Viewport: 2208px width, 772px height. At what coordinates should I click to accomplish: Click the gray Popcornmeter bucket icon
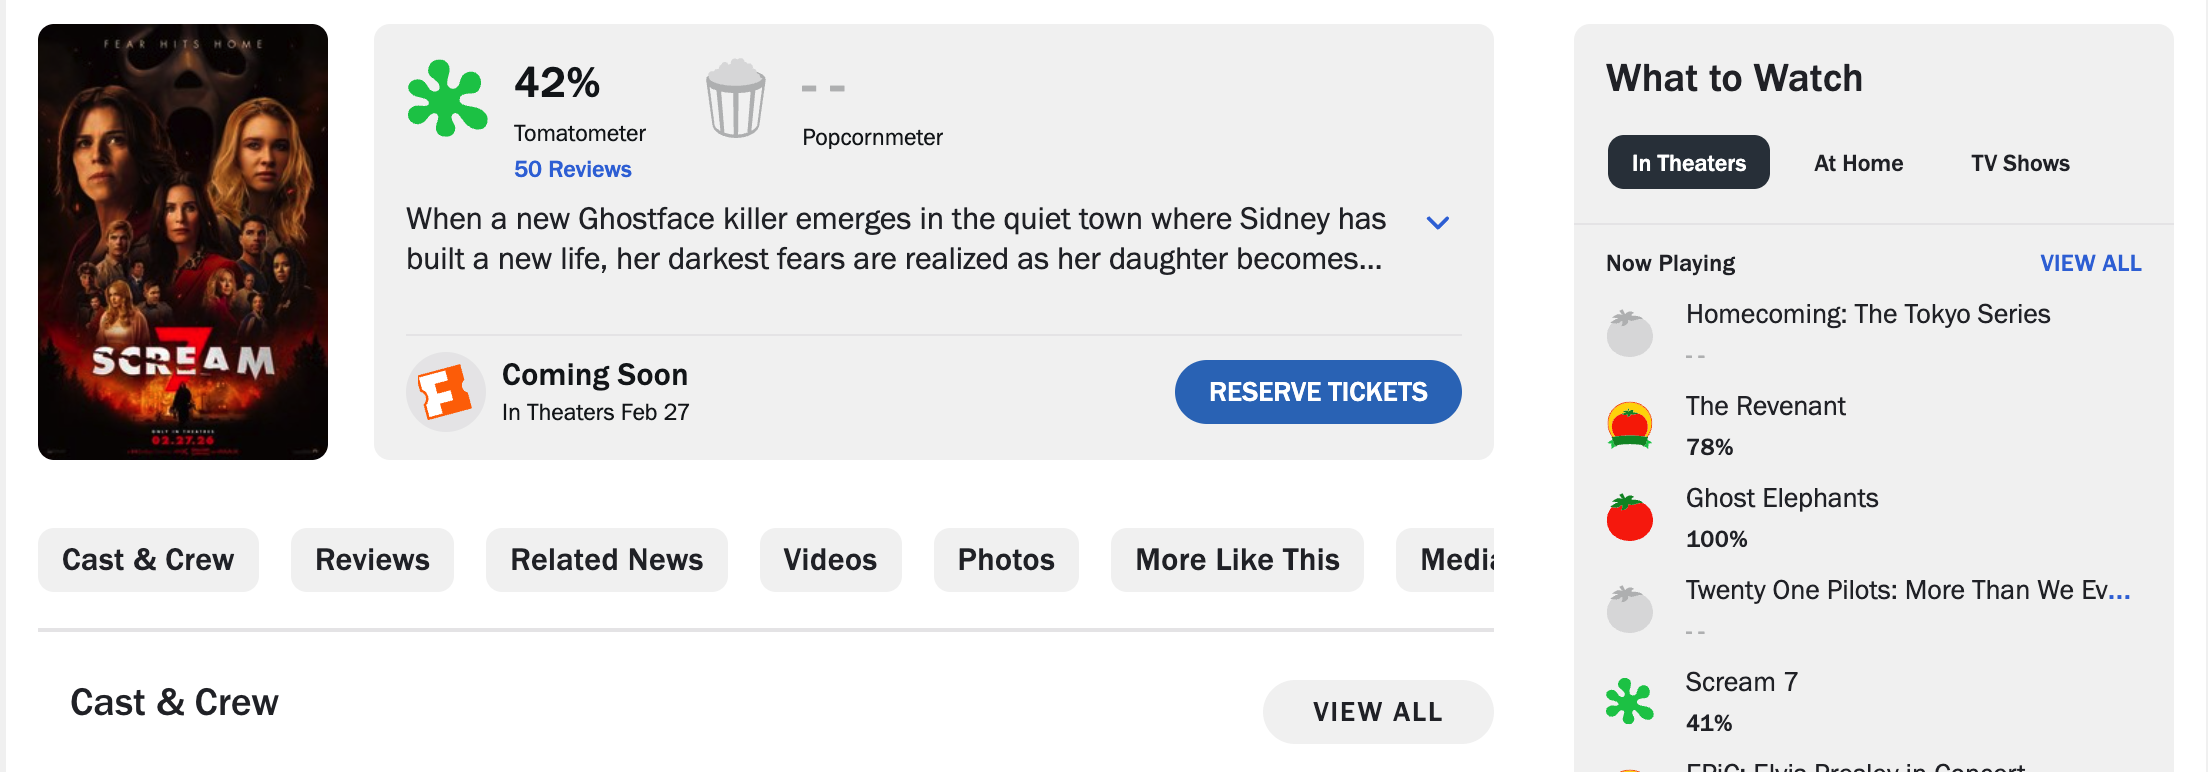[736, 98]
